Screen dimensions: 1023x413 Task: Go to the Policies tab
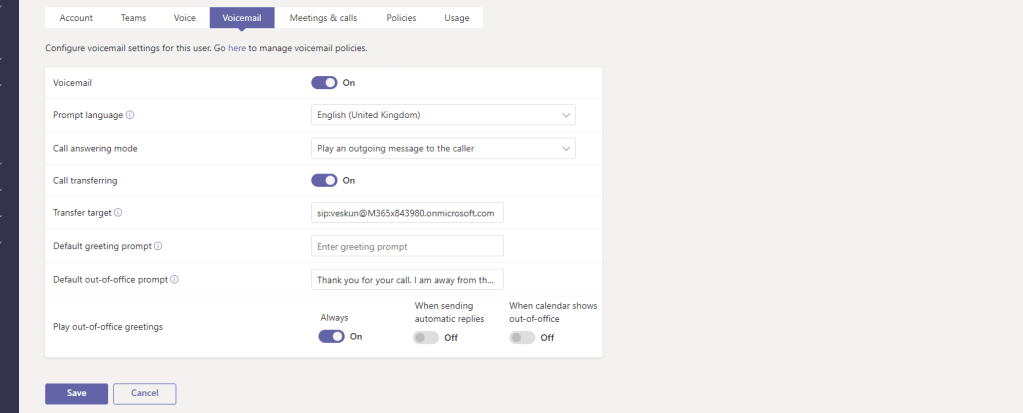point(402,18)
